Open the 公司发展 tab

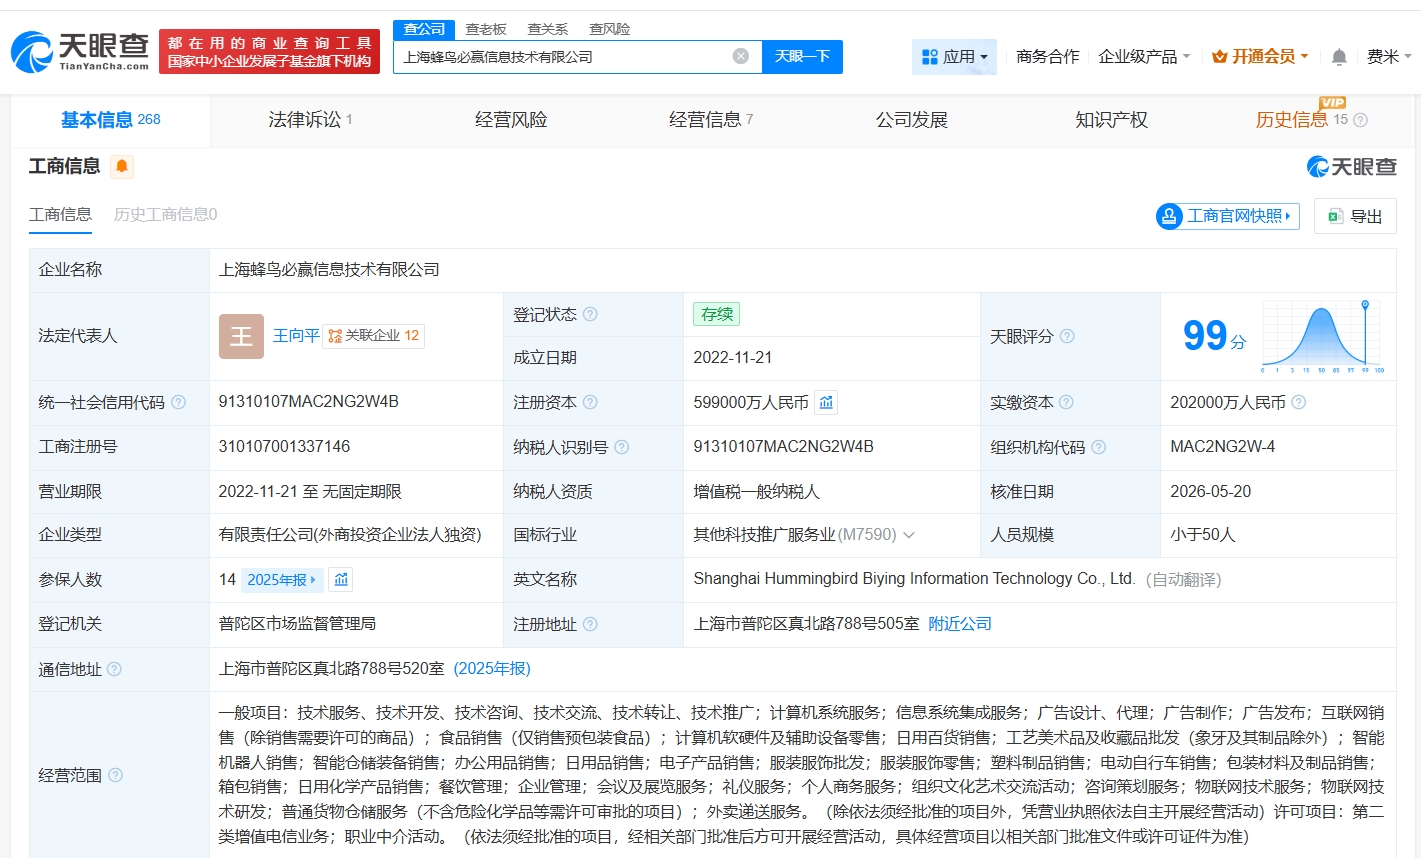coord(912,120)
